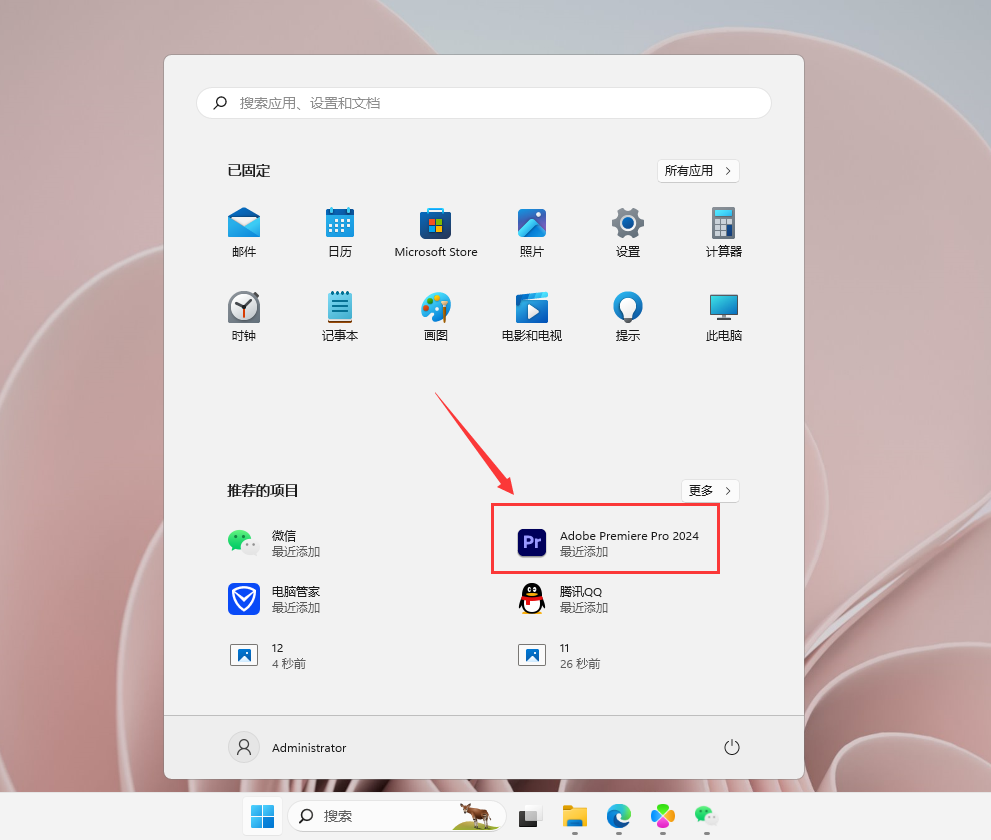Expand All apps (所有应用) list
The image size is (991, 840).
coord(698,171)
